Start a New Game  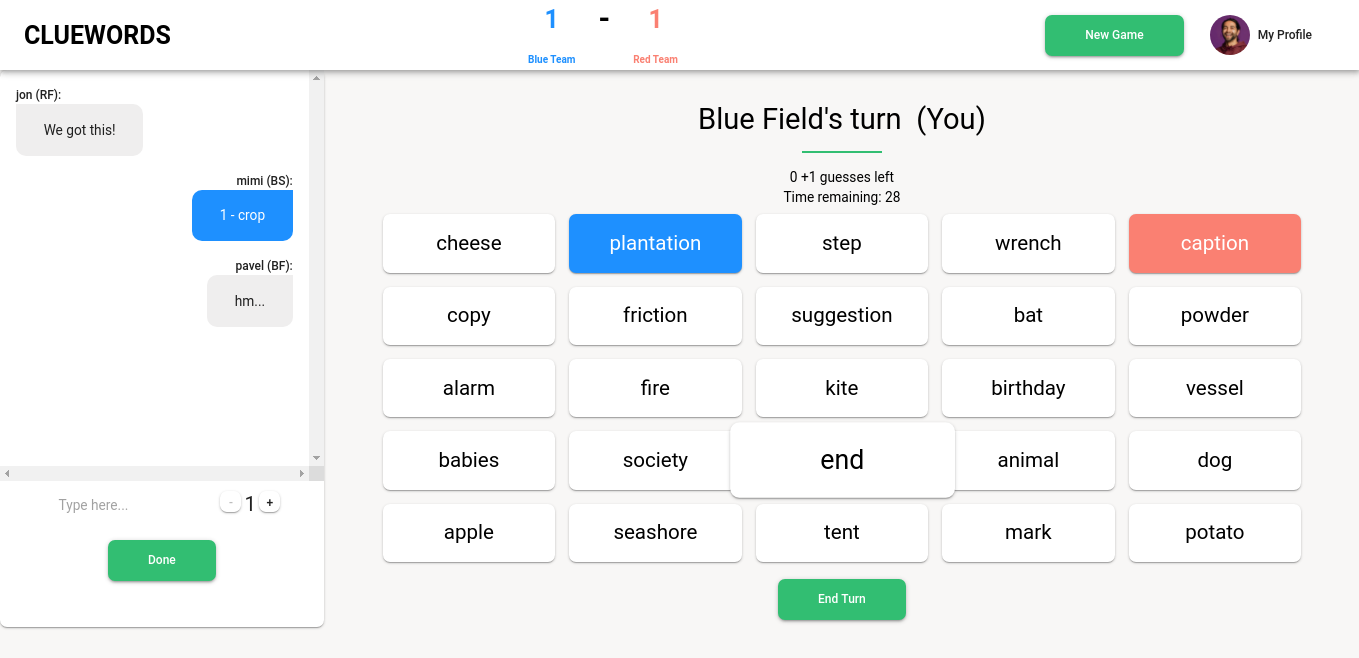coord(1113,35)
